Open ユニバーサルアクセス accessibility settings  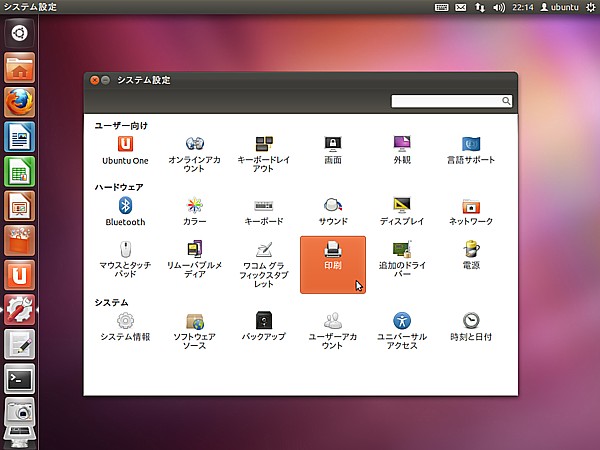pyautogui.click(x=402, y=326)
